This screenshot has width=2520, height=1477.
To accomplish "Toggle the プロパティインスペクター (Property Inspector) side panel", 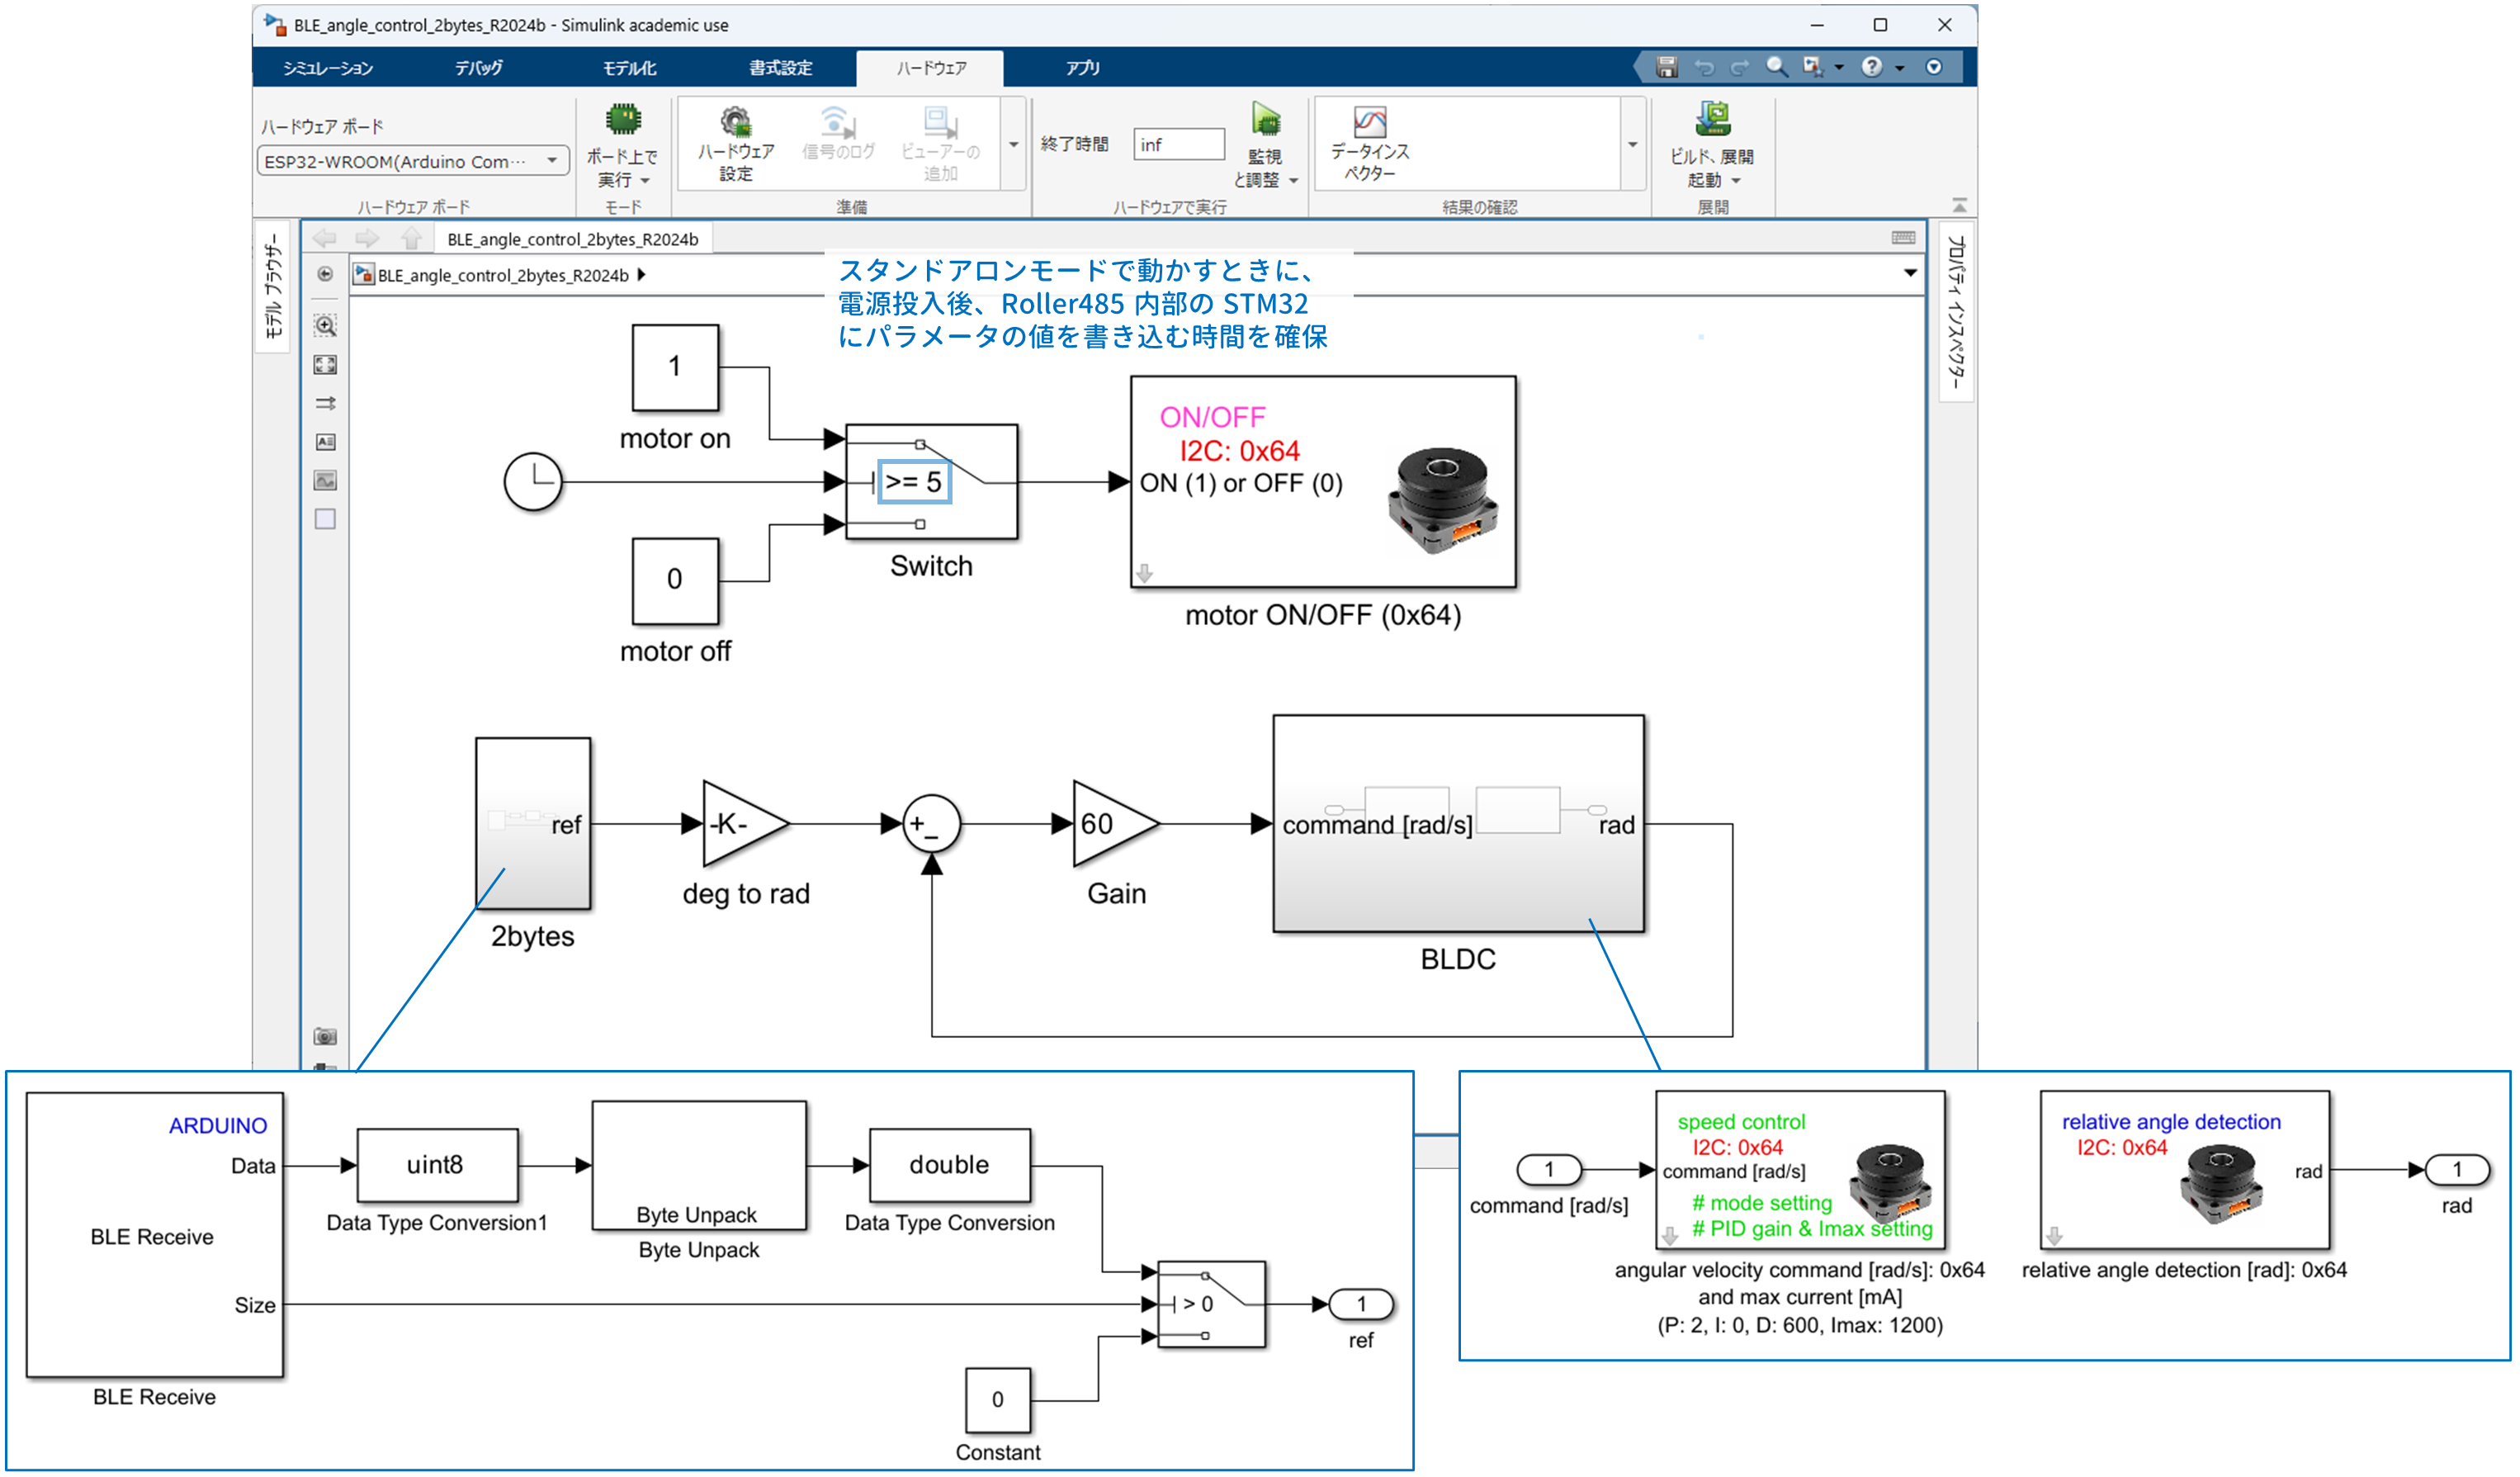I will coord(1956,312).
